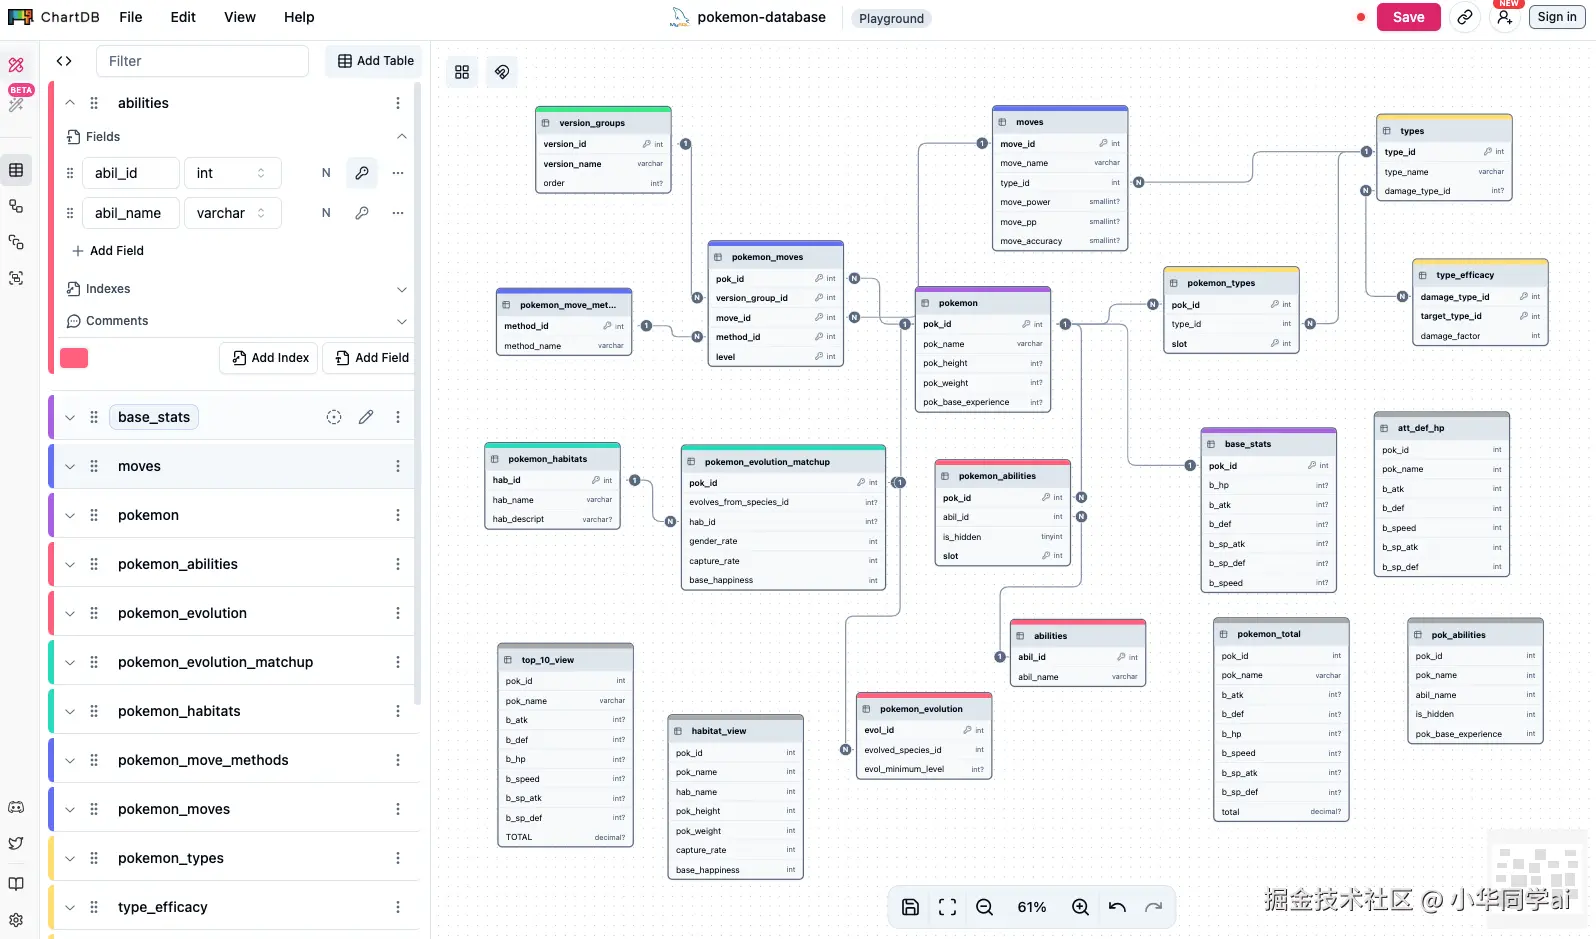Click the 61% zoom level
This screenshot has width=1596, height=939.
1032,907
